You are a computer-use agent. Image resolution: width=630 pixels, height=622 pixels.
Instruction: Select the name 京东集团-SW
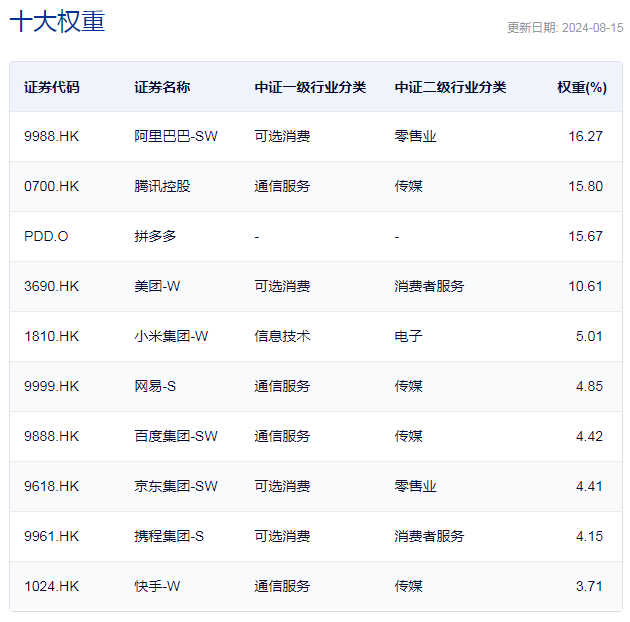pyautogui.click(x=176, y=487)
